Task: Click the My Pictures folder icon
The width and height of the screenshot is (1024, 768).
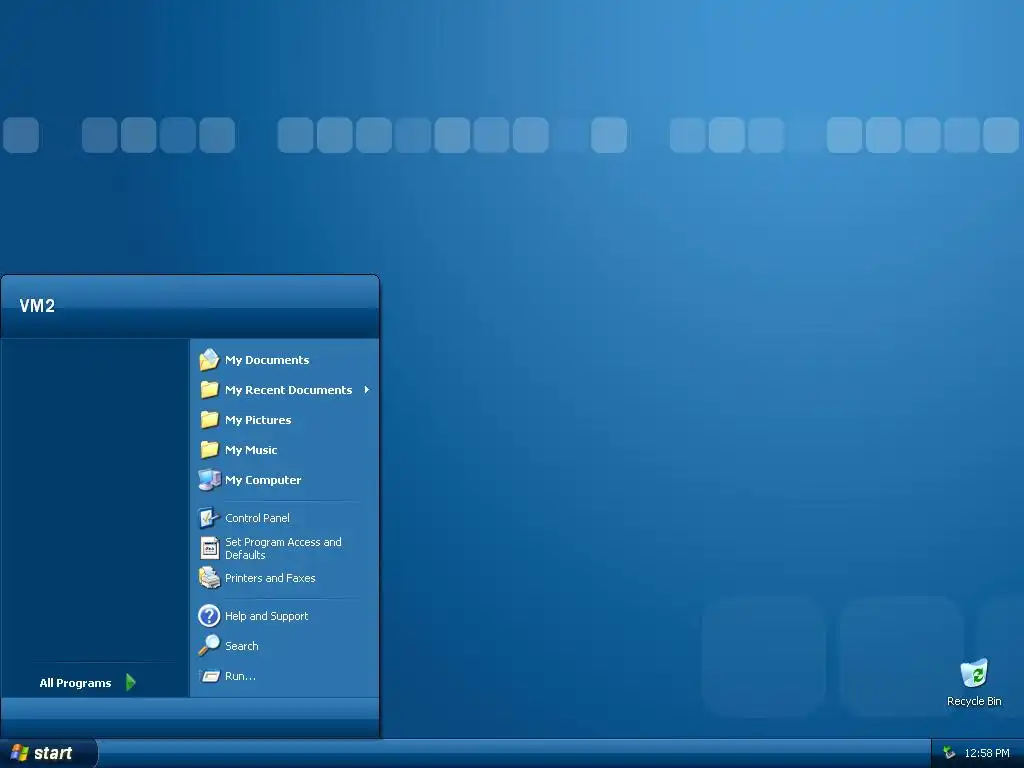Action: click(x=209, y=420)
